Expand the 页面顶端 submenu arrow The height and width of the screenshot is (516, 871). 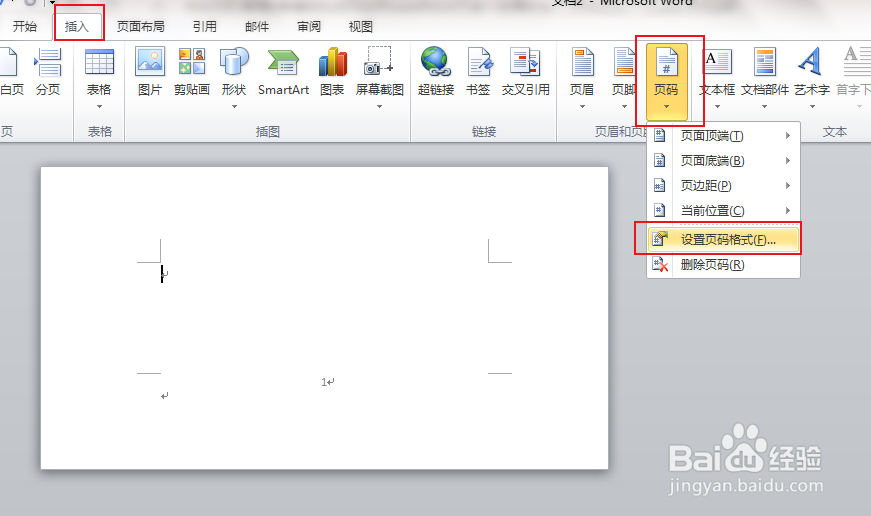[788, 136]
